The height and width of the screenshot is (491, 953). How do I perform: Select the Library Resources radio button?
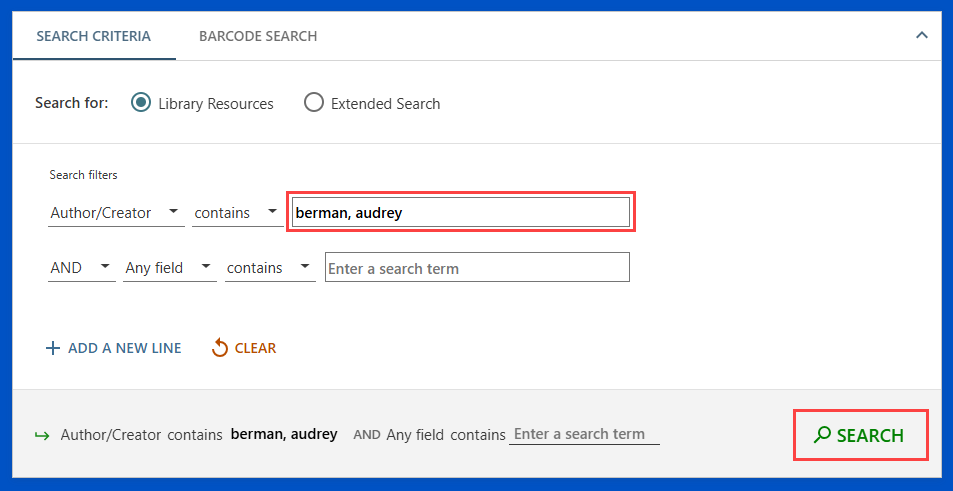pyautogui.click(x=141, y=103)
